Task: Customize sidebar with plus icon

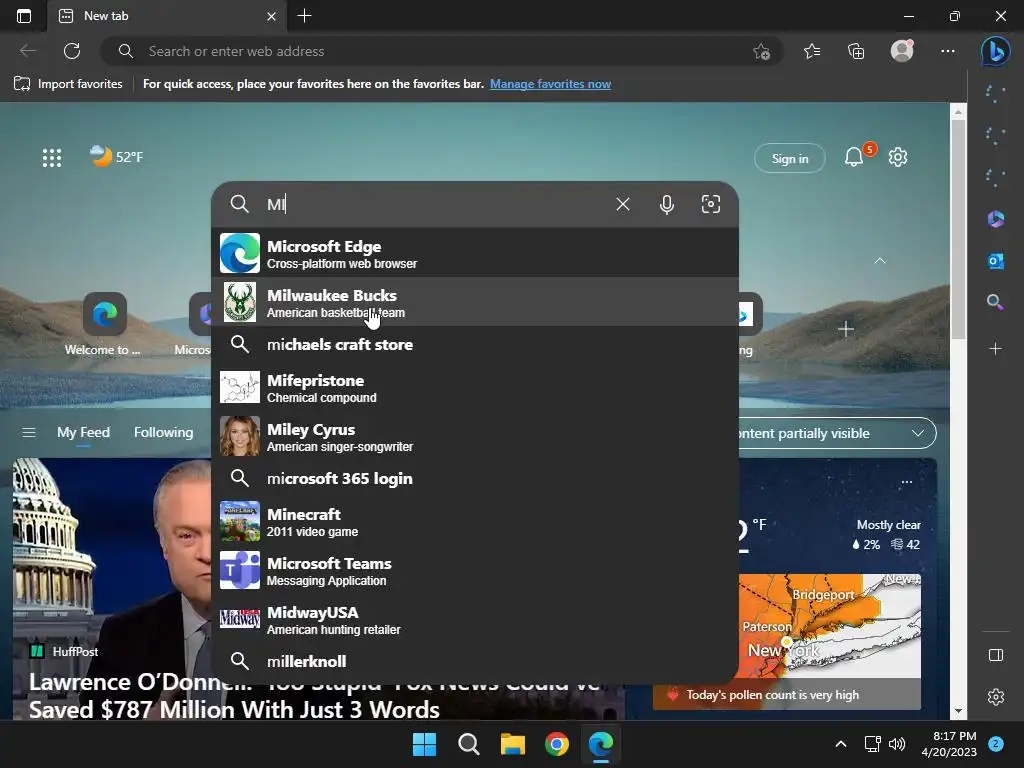Action: point(995,349)
